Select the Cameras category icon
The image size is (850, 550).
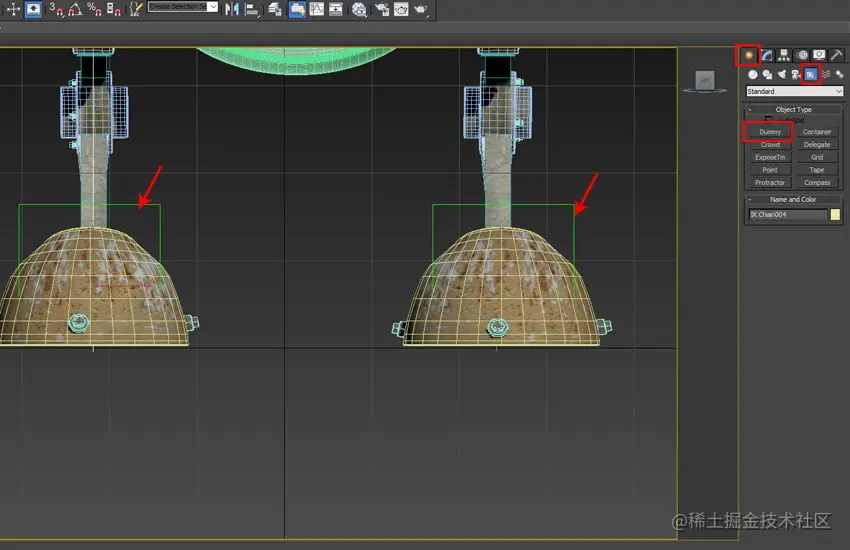pos(795,74)
